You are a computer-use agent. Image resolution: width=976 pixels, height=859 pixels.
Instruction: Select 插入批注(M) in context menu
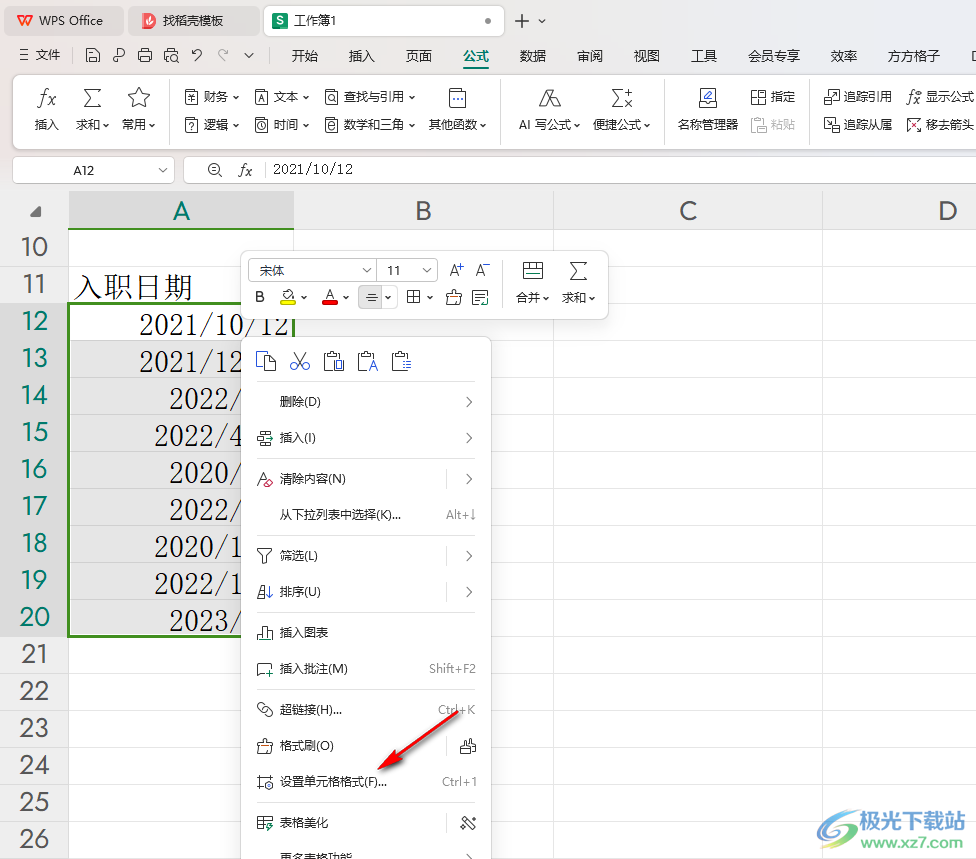366,669
